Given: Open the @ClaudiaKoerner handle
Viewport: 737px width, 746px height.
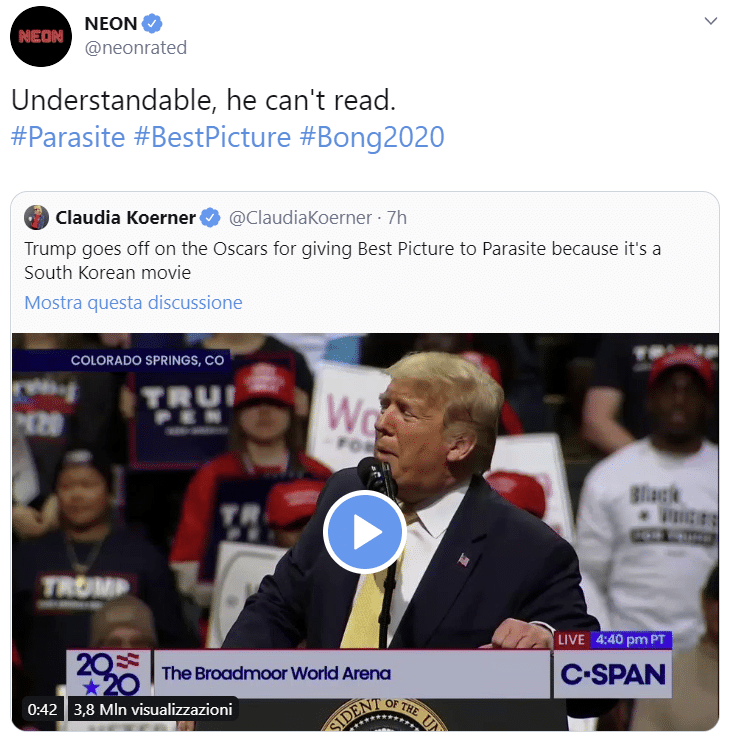Looking at the screenshot, I should point(300,217).
